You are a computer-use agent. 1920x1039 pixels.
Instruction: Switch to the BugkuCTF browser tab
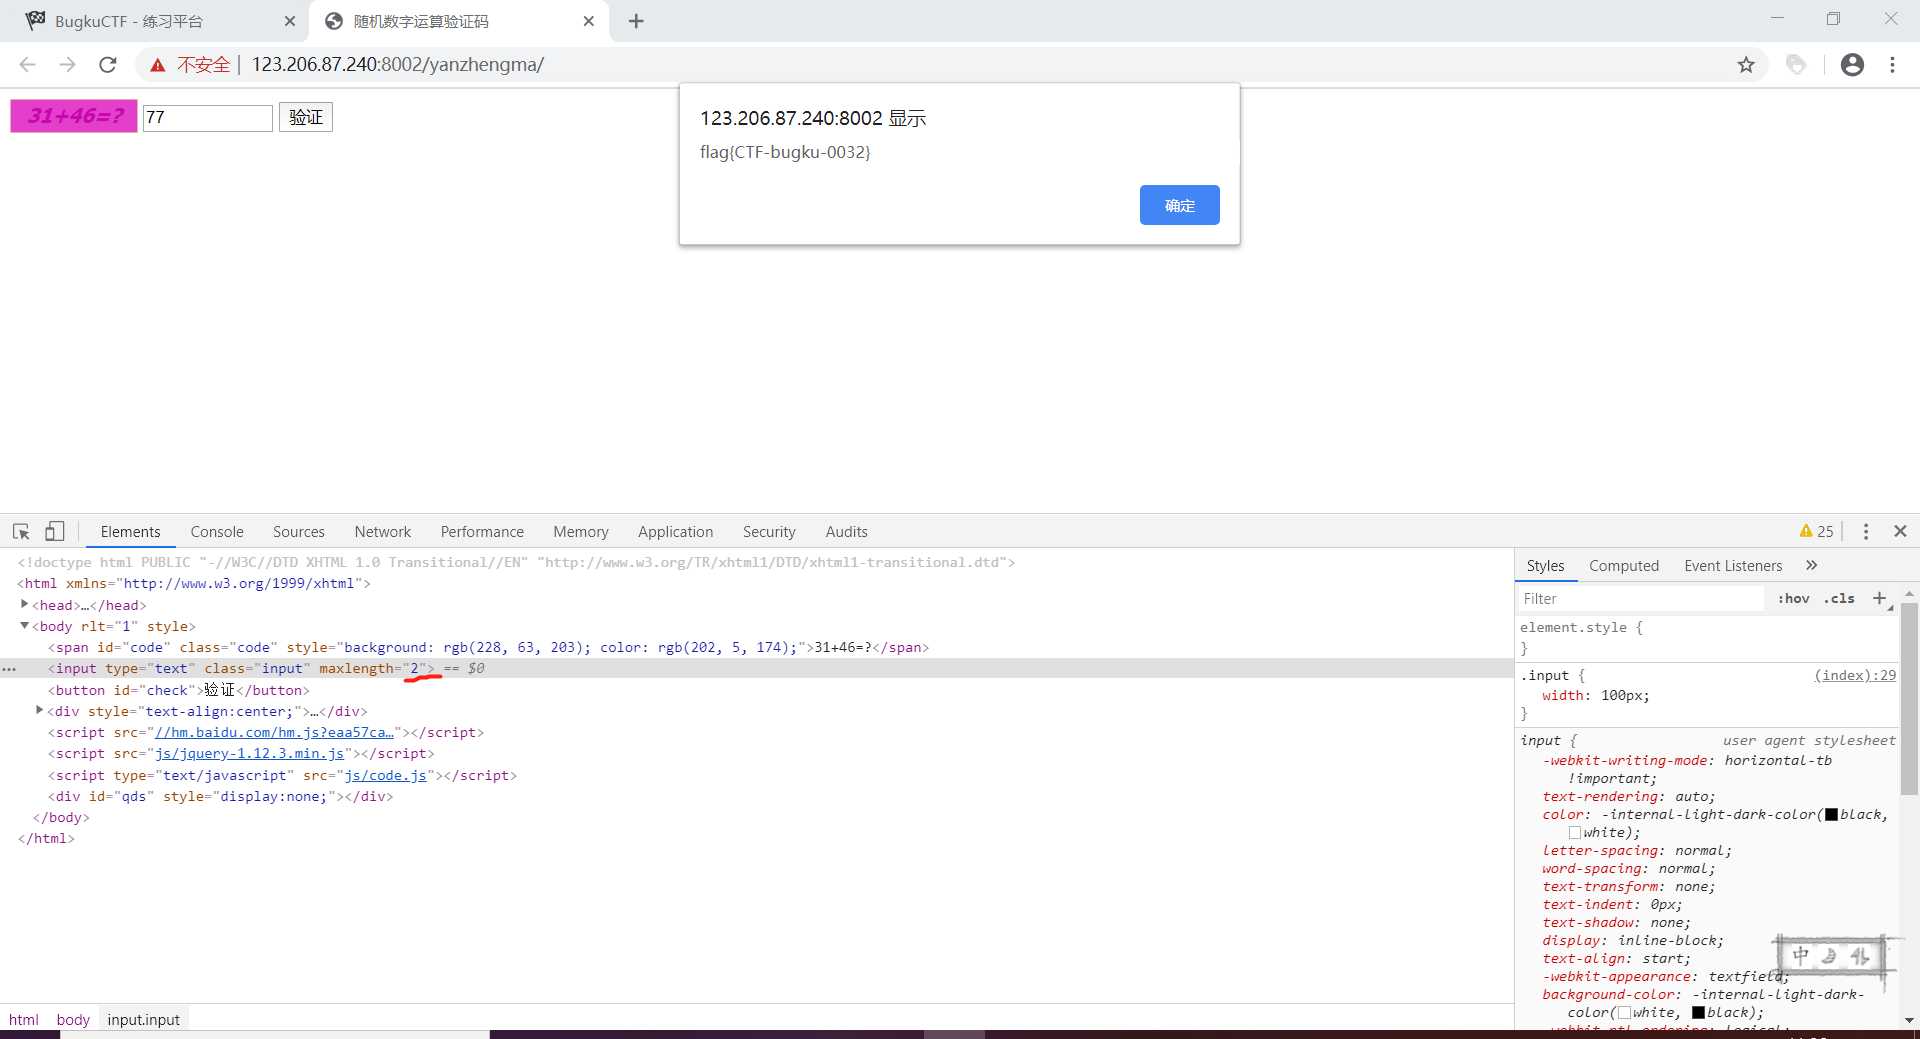(x=157, y=21)
